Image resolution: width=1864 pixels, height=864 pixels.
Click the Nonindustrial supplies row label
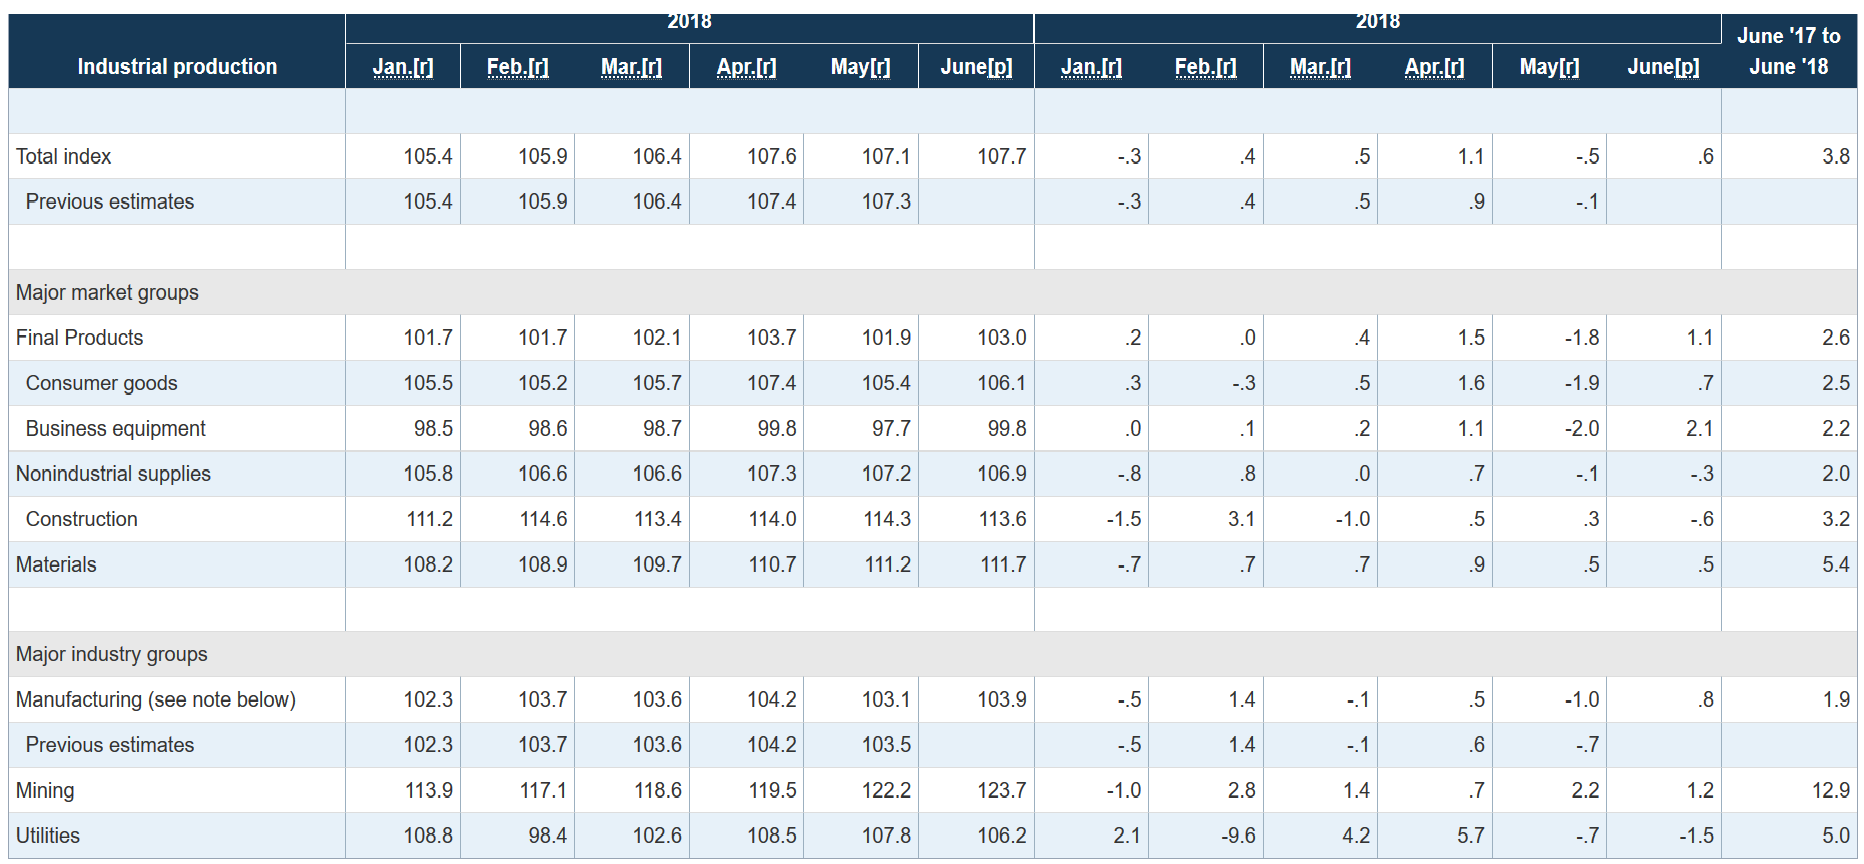113,474
